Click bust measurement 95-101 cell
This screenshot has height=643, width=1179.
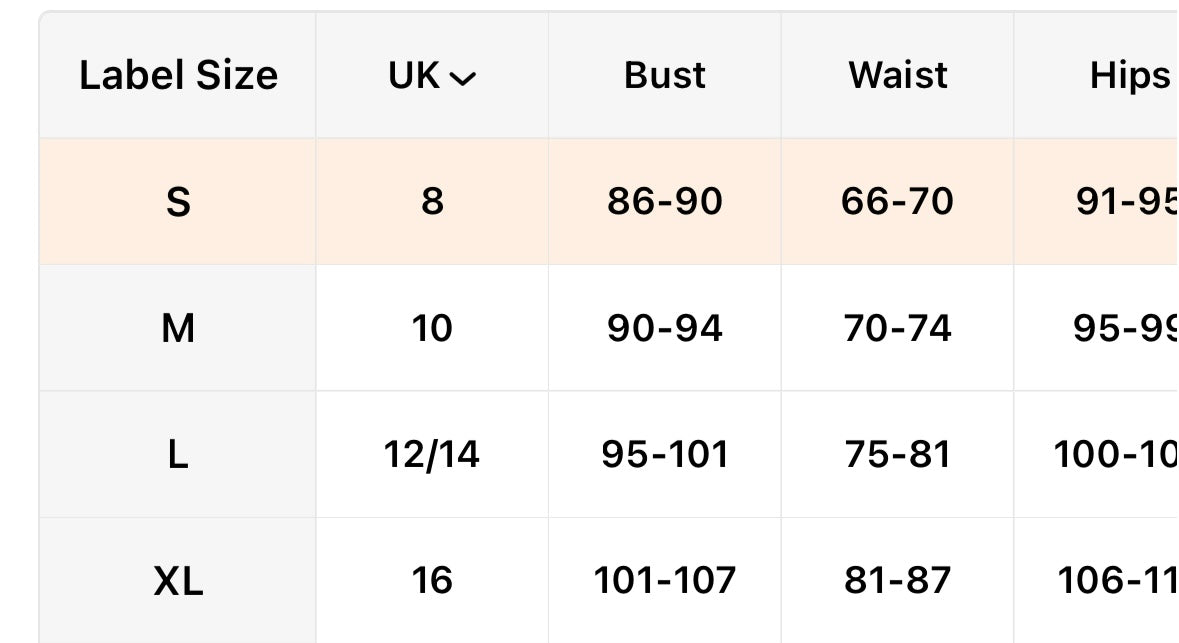click(x=665, y=455)
